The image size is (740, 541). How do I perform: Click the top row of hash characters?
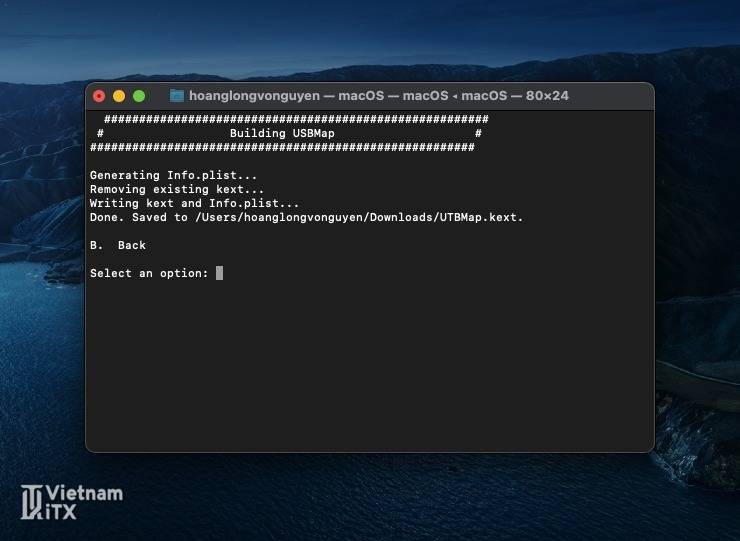(x=295, y=119)
